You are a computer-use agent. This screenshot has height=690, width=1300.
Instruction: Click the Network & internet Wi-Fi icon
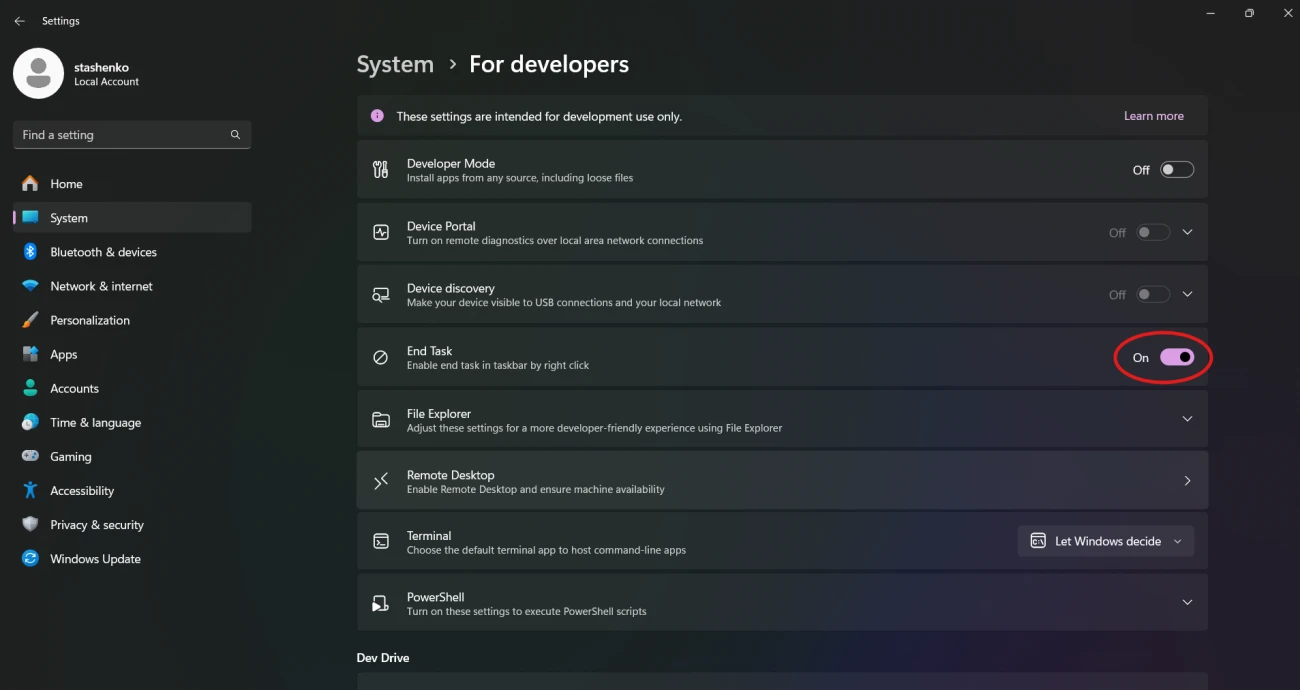[x=30, y=286]
